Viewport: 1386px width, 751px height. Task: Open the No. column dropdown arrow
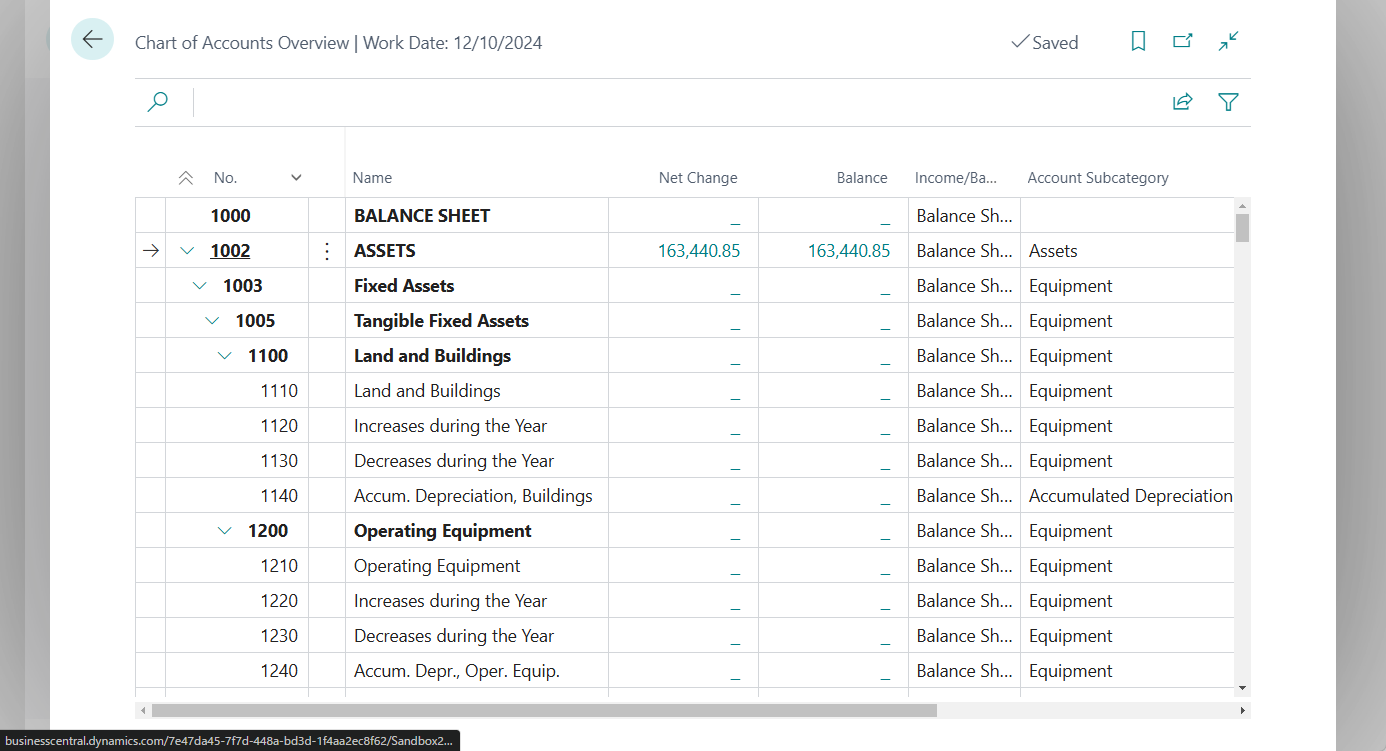pyautogui.click(x=296, y=177)
